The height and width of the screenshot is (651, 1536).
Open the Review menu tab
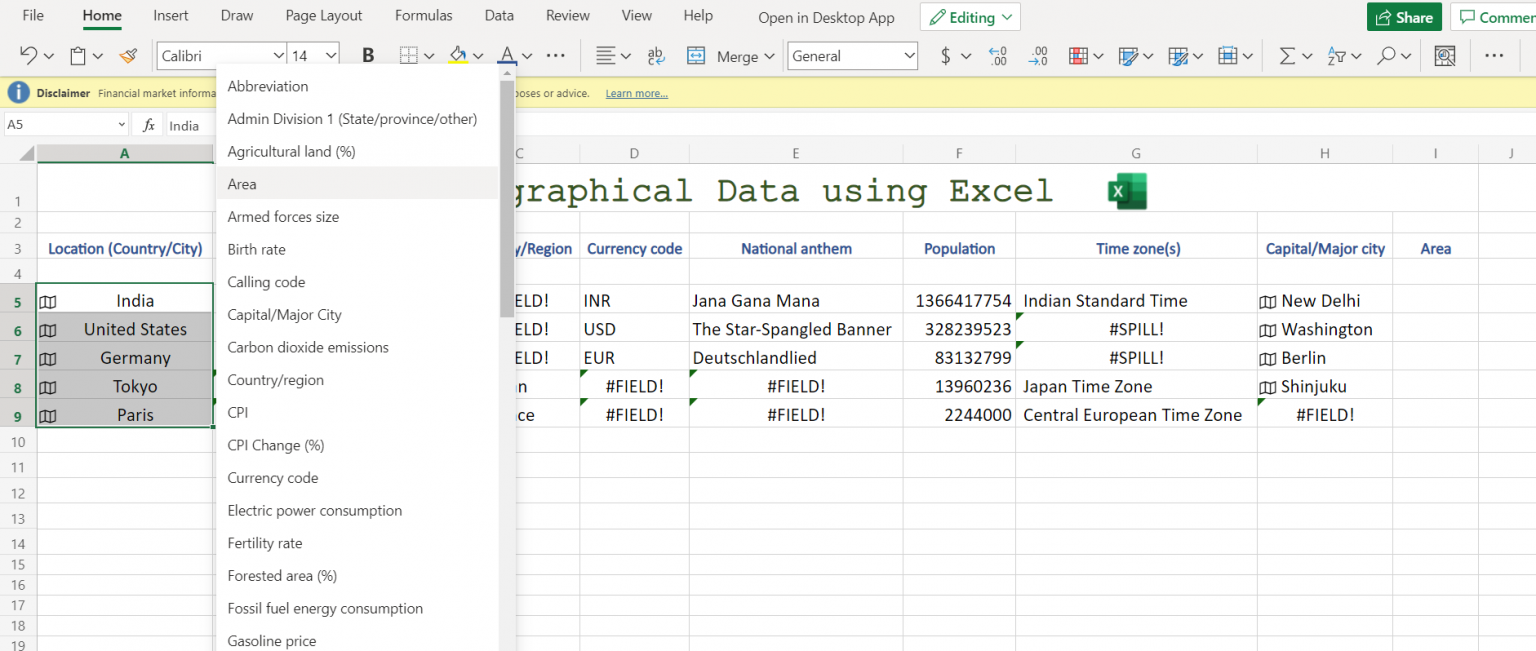coord(567,15)
